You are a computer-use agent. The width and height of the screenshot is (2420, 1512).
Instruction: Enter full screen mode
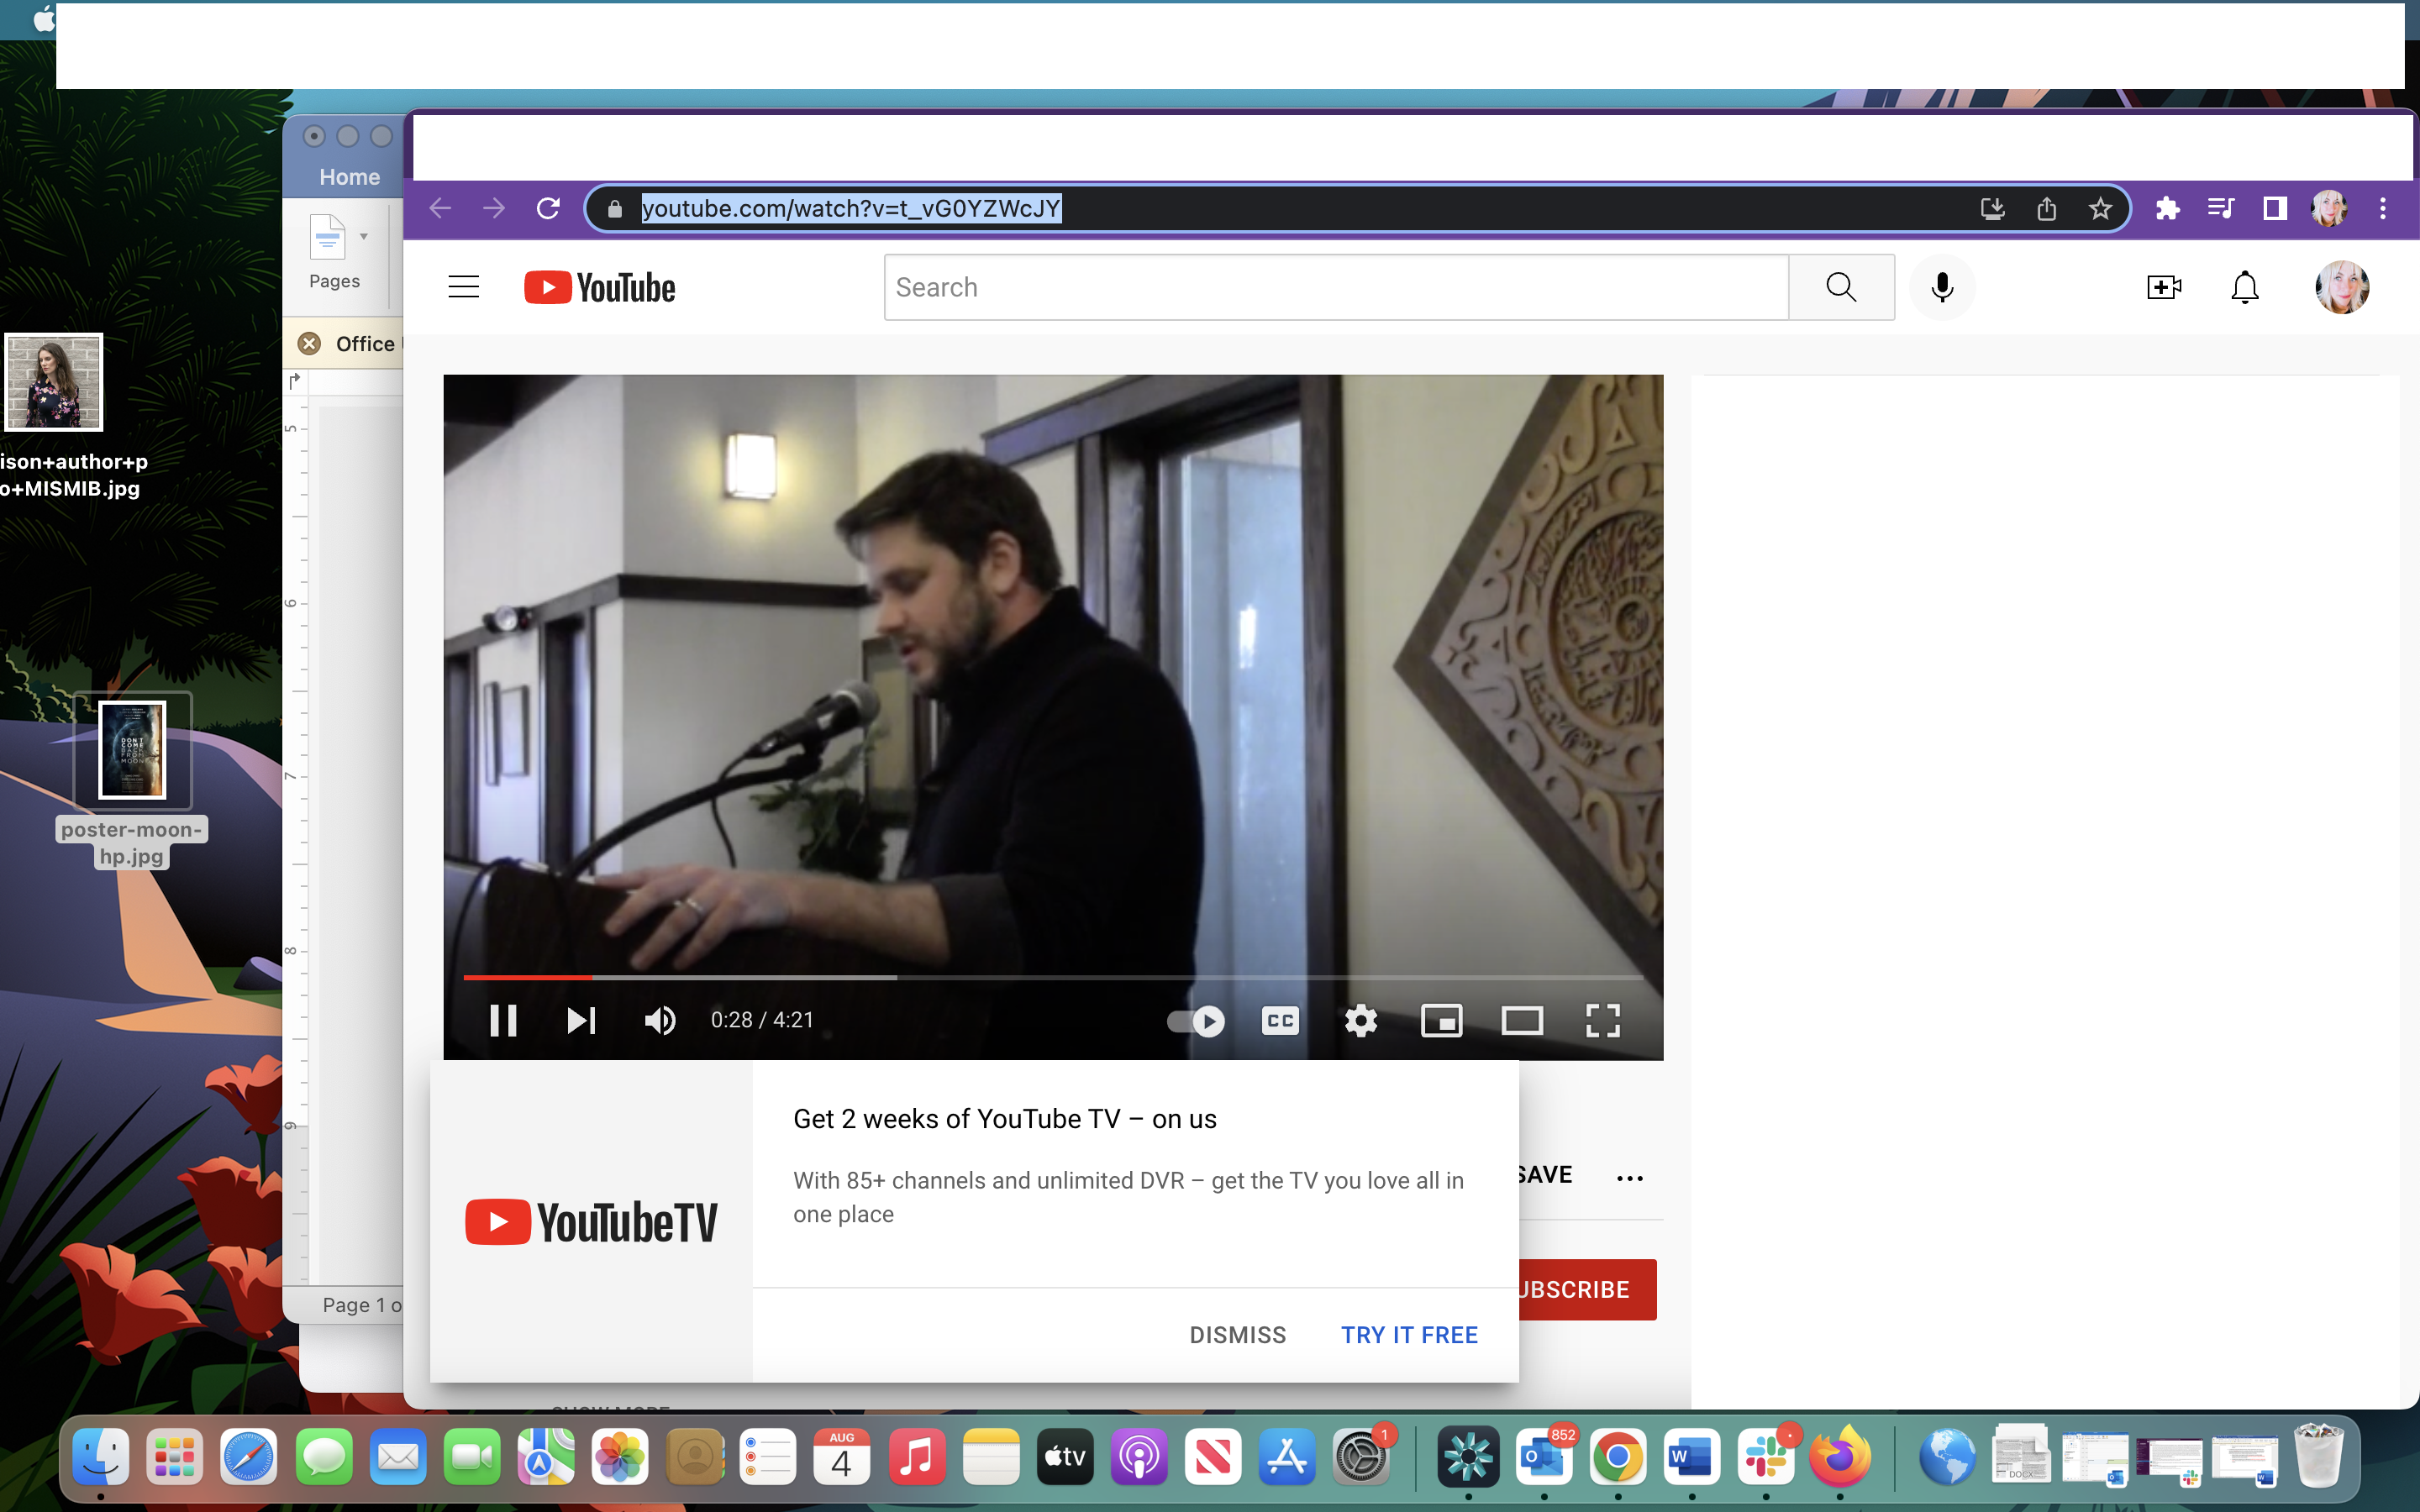[x=1603, y=1020]
